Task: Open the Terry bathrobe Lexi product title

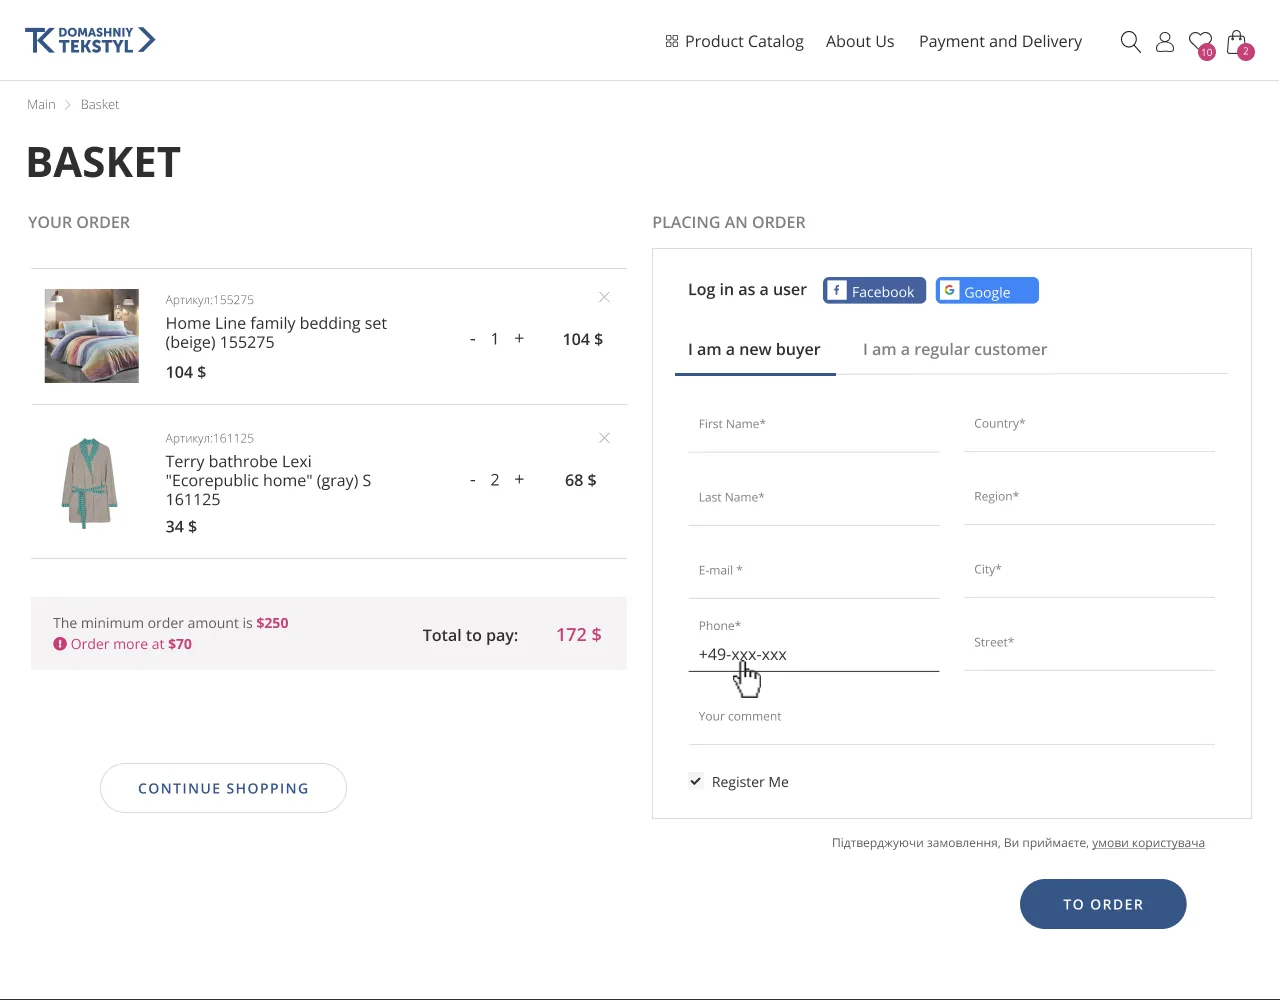Action: tap(268, 480)
